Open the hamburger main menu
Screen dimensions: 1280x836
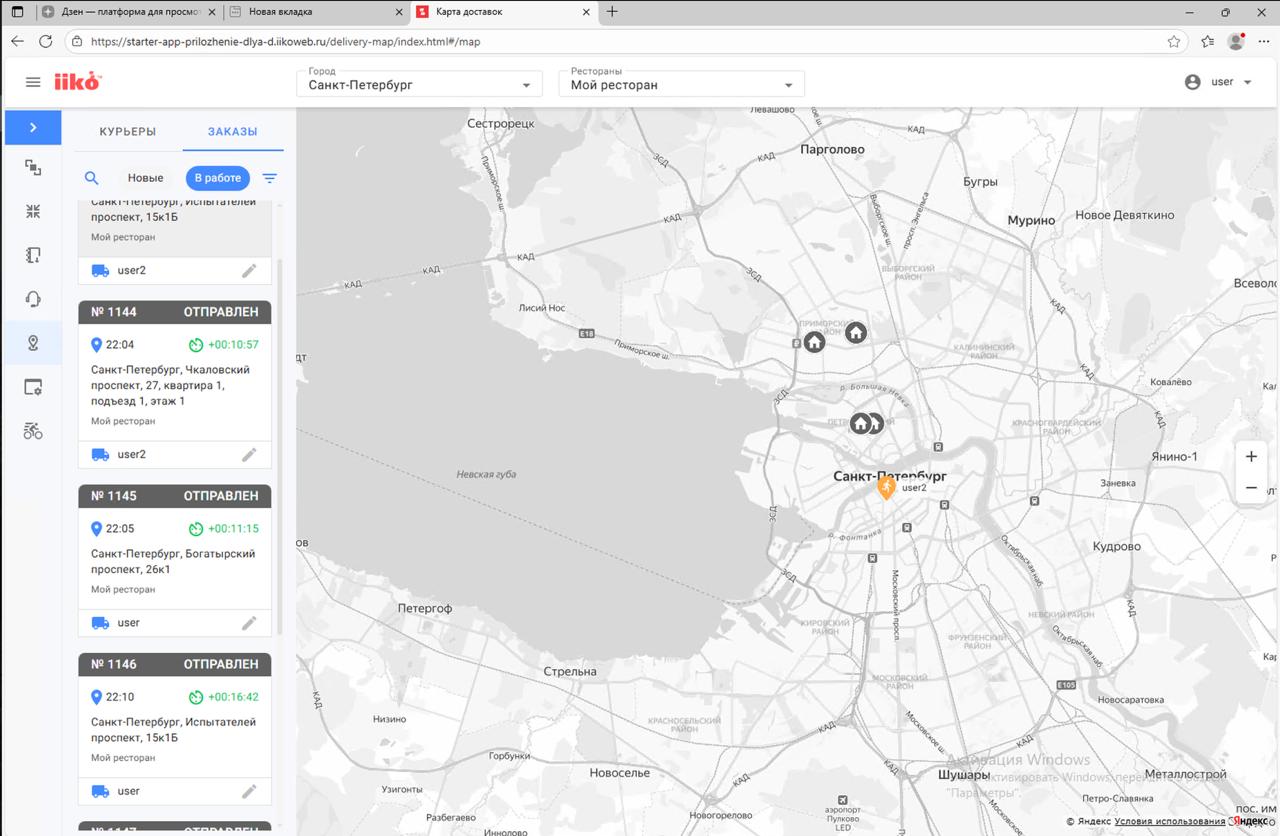click(33, 82)
